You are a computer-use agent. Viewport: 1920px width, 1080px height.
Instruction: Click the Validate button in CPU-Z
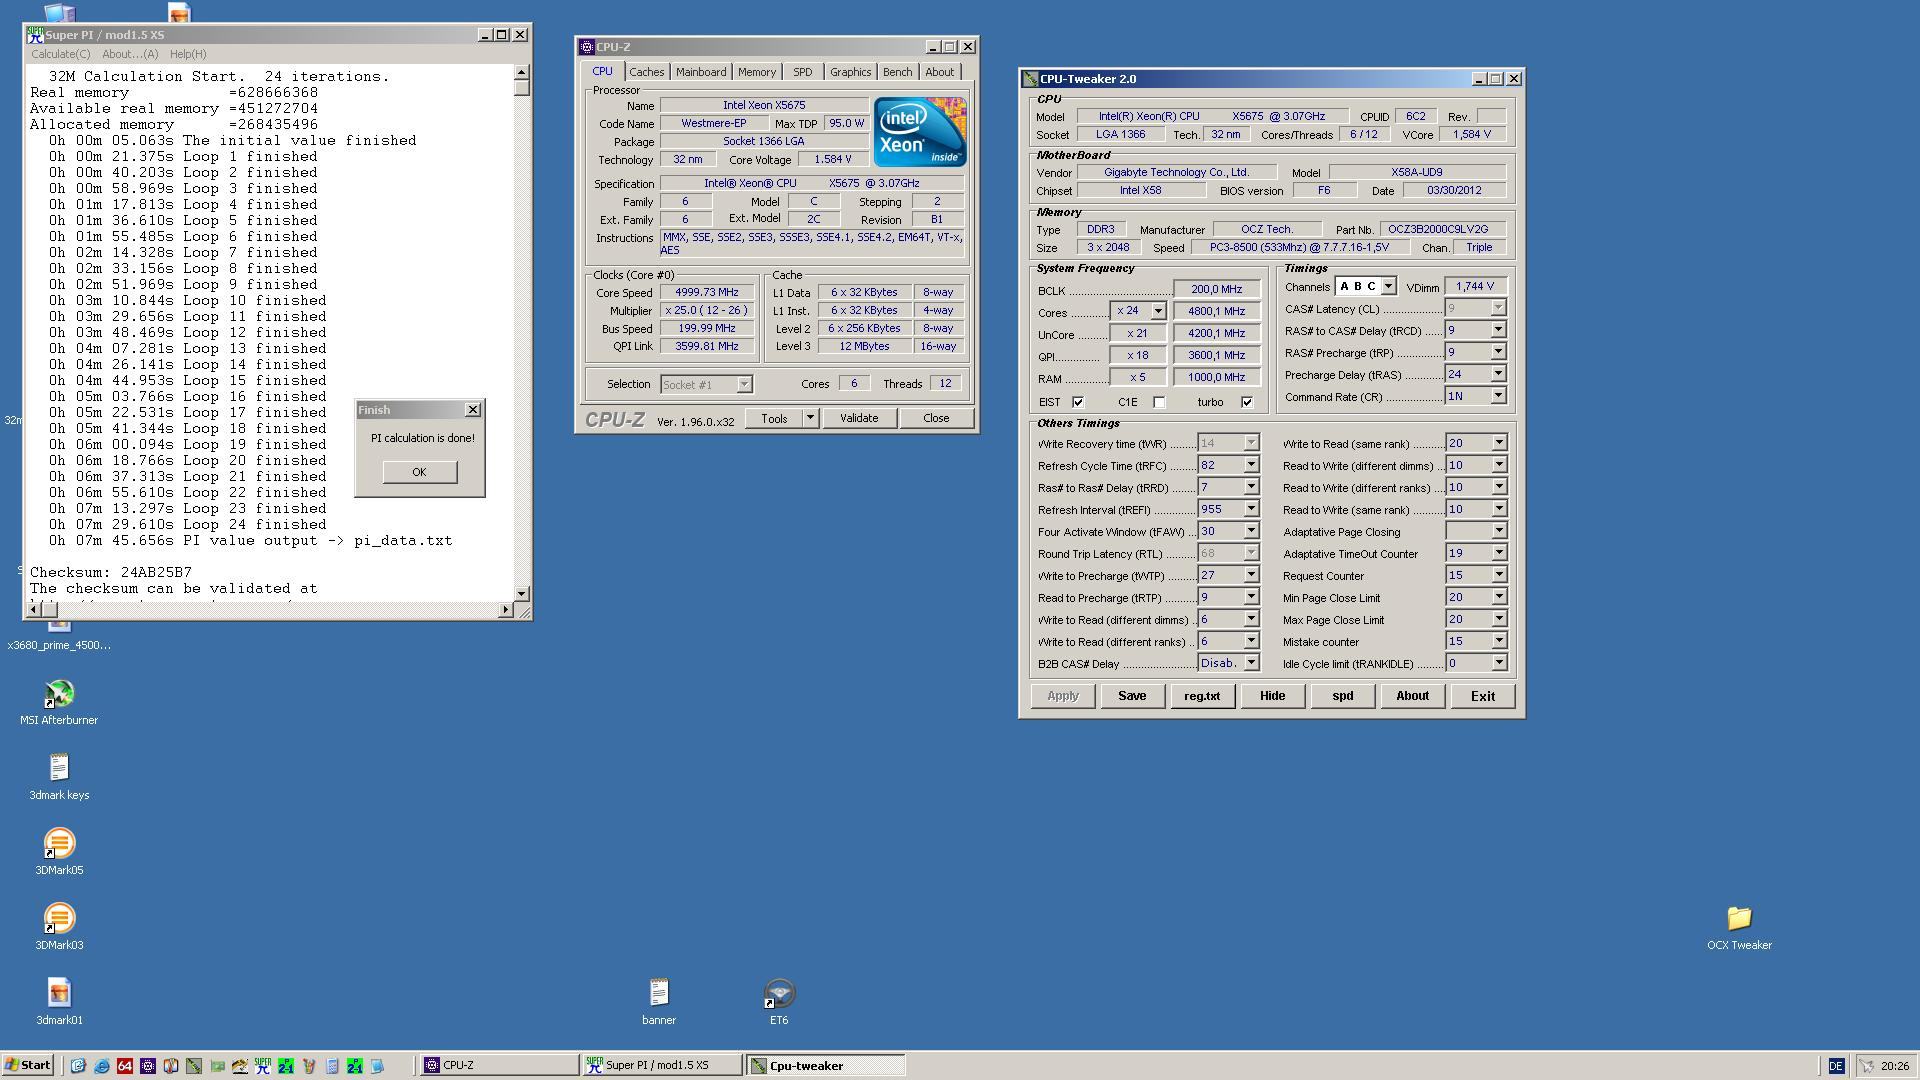(x=859, y=418)
